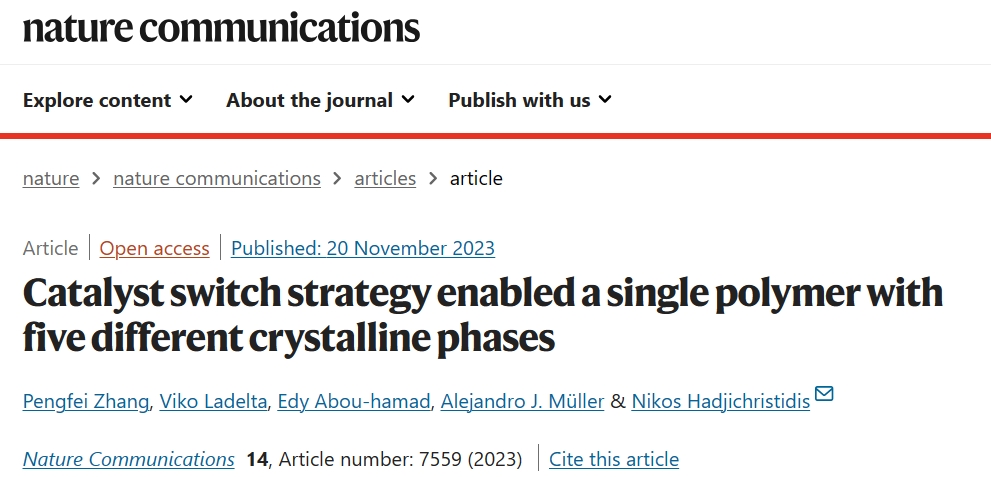
Task: View author Edy Abou-hamad details
Action: 354,401
